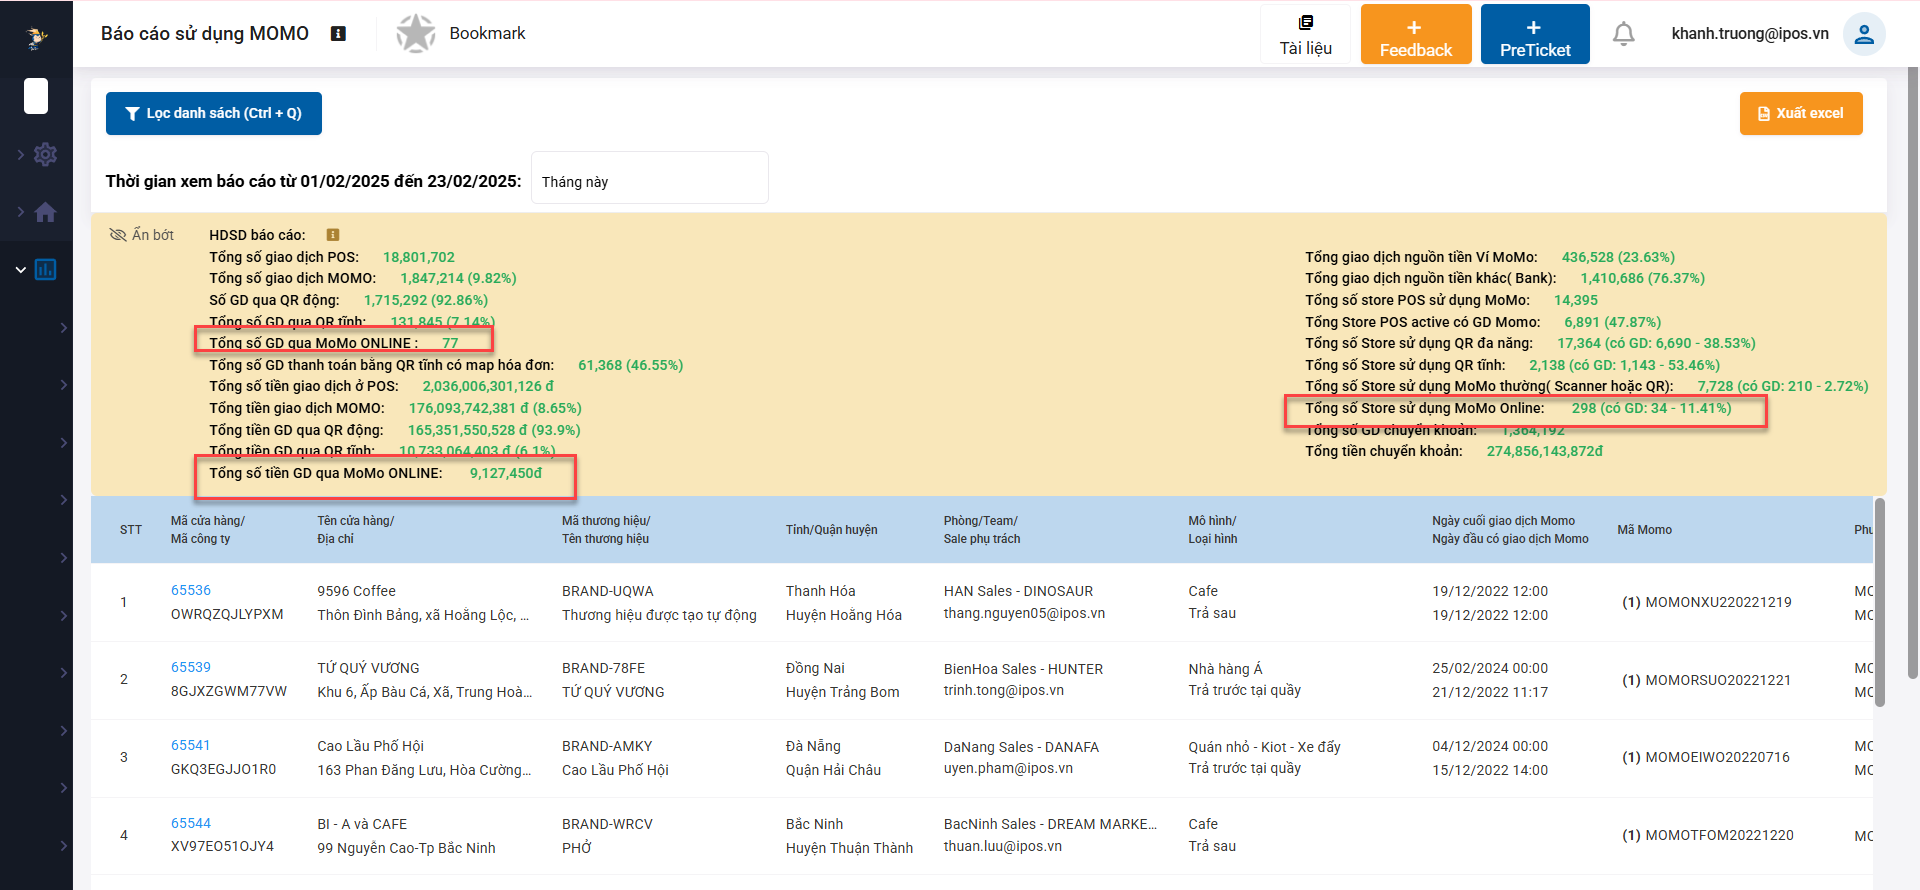The image size is (1920, 890).
Task: Expand first submenu chevron below reports icon
Action: pyautogui.click(x=64, y=328)
